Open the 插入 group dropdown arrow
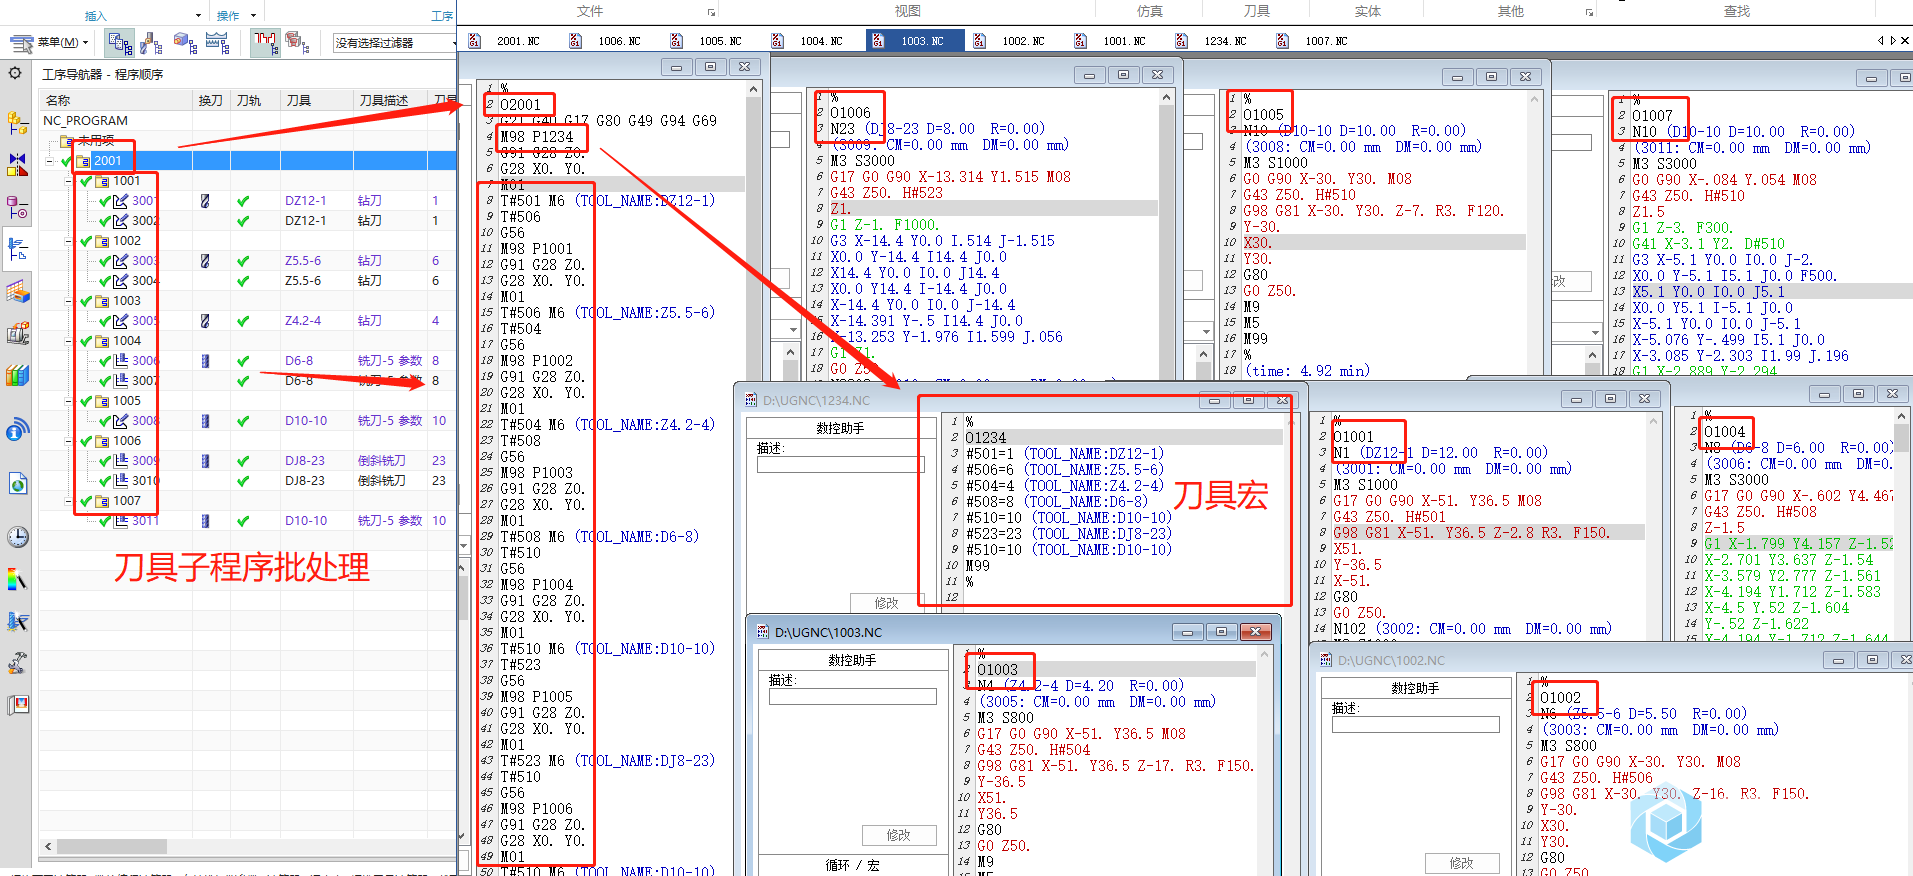Viewport: 1913px width, 876px height. (x=198, y=16)
